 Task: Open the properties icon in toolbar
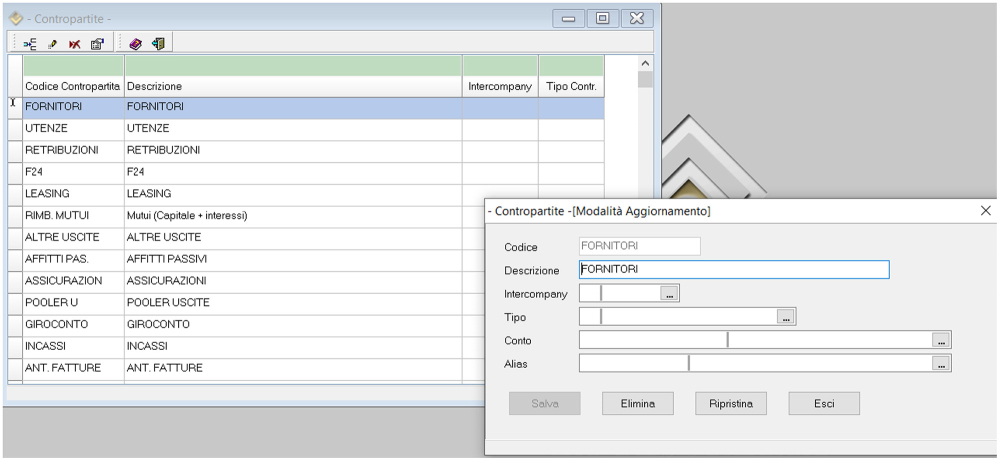[96, 43]
